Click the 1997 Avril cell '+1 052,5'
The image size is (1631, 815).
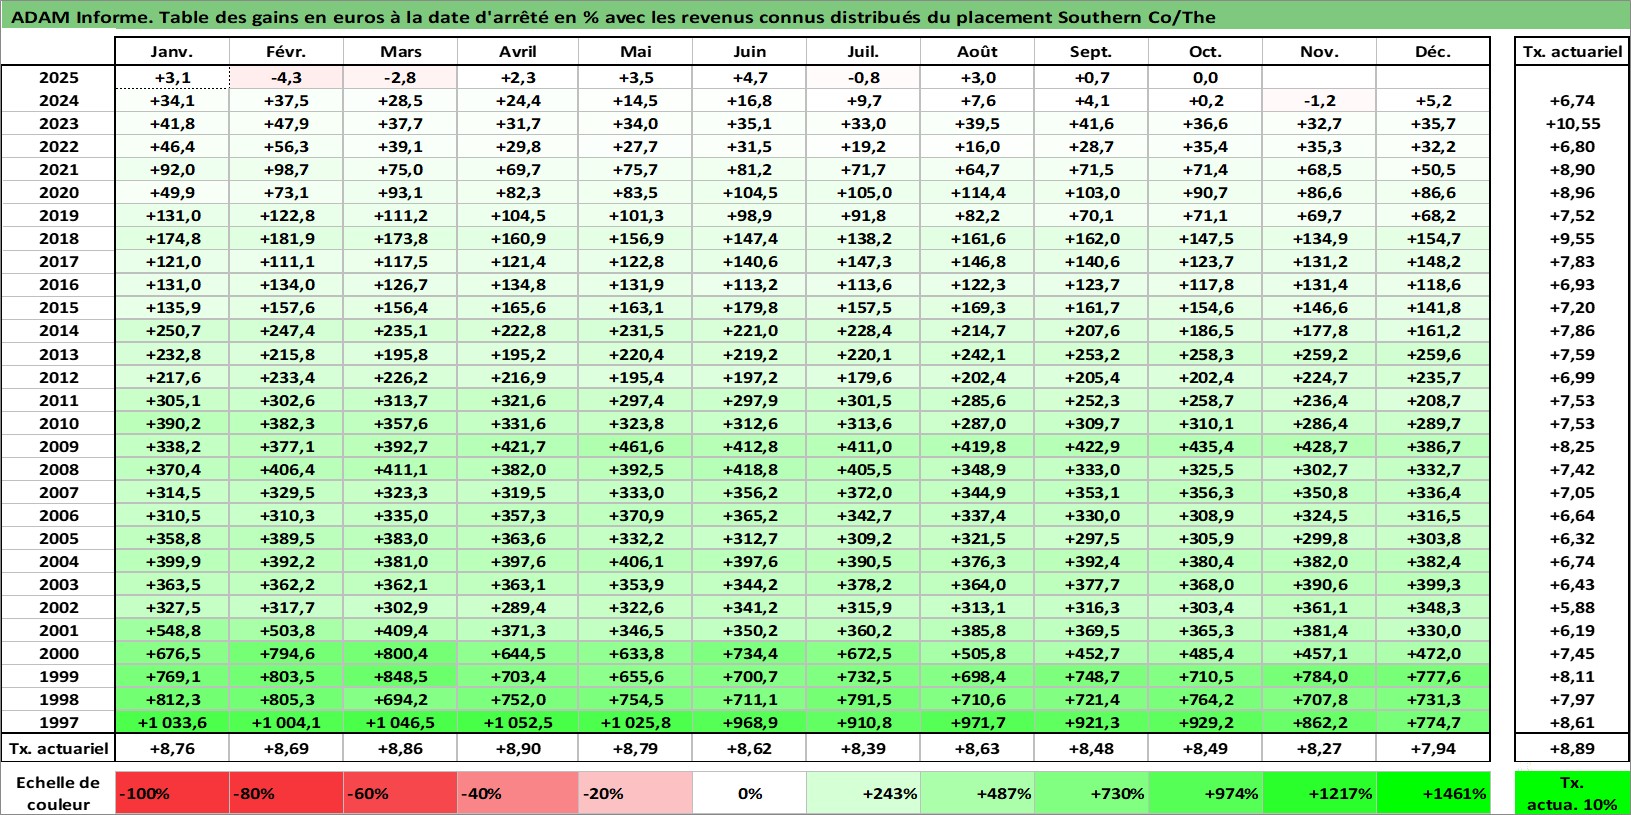(x=518, y=722)
